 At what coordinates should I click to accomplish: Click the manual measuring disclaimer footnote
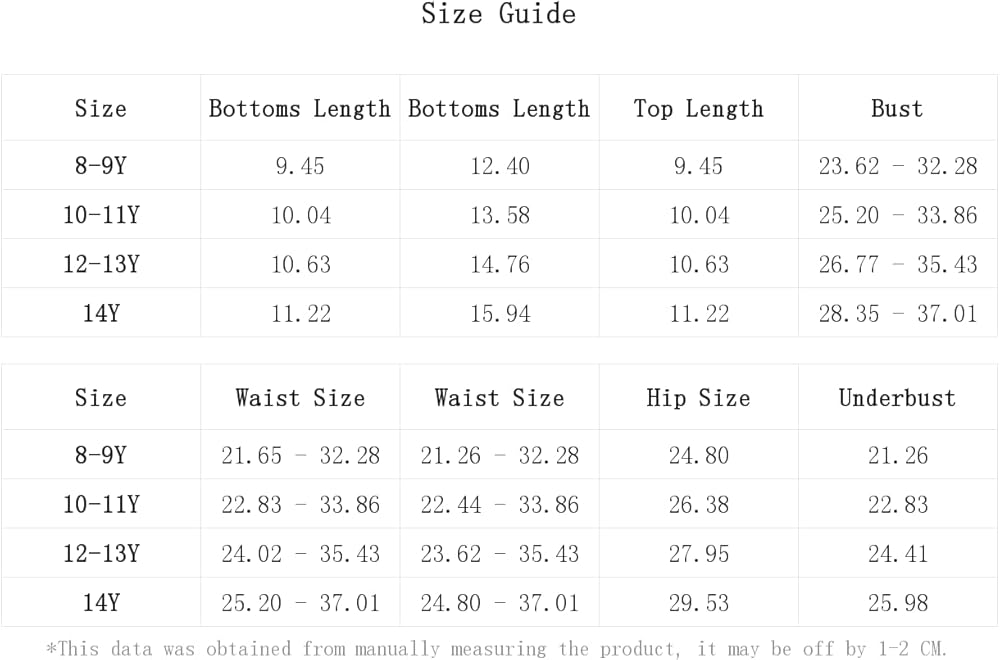[x=497, y=649]
